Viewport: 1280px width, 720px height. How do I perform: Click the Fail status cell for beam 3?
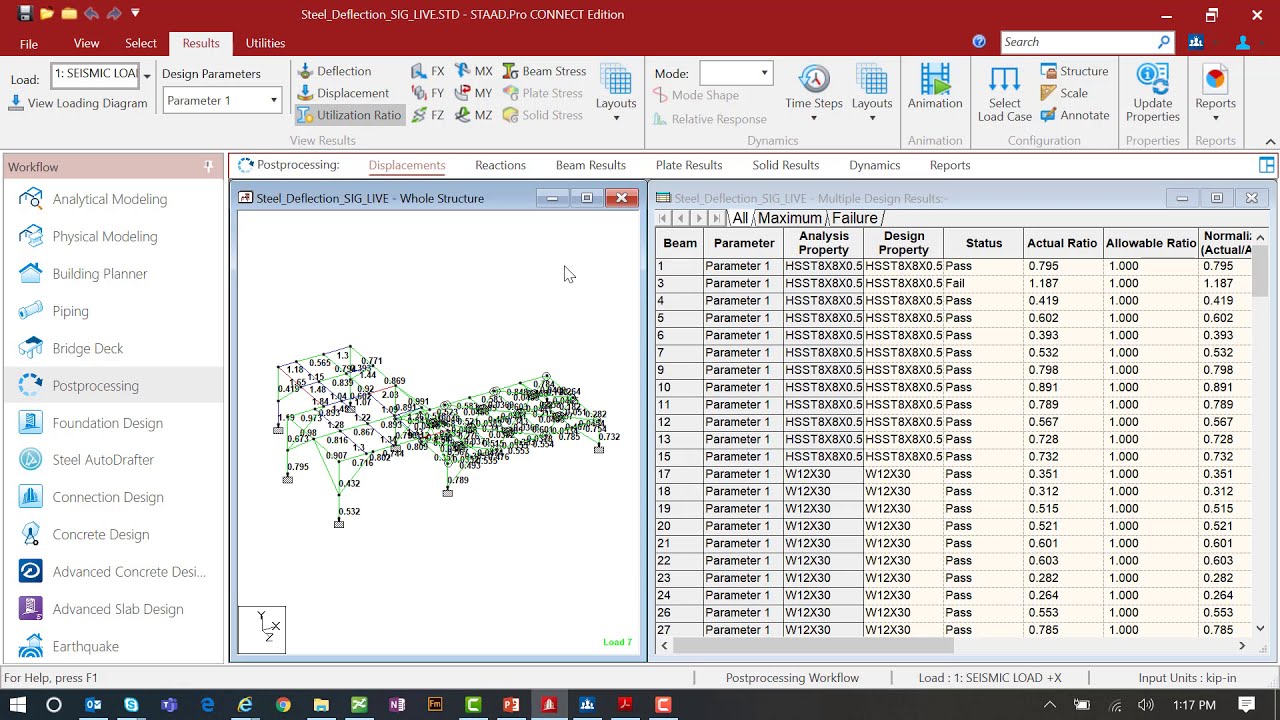coord(984,283)
